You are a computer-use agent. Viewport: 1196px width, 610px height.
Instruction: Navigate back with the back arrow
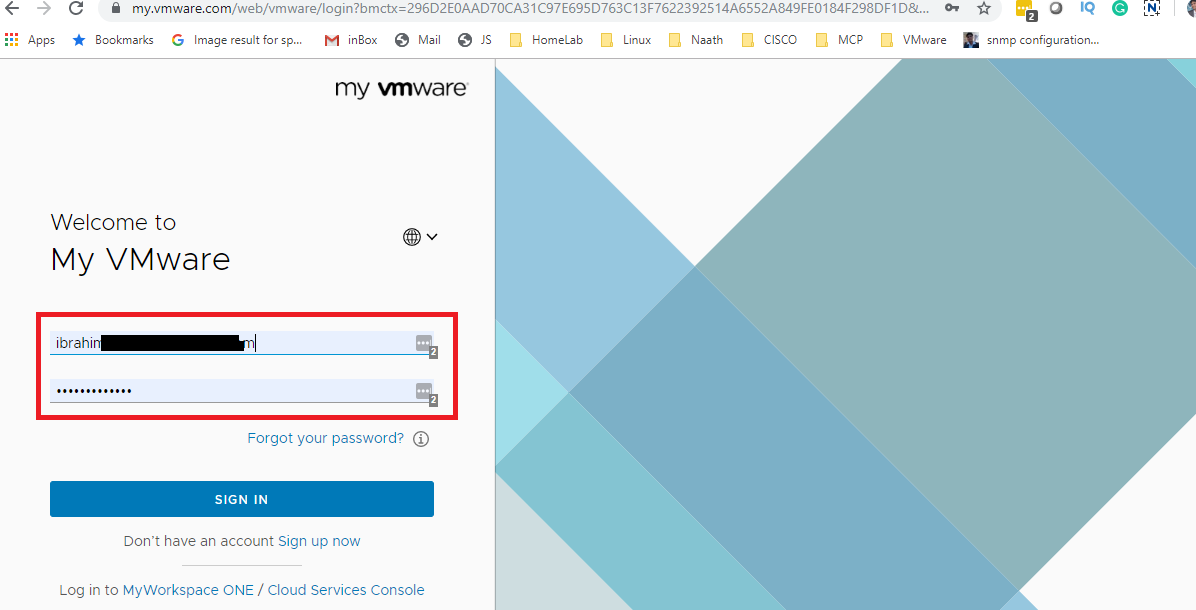[11, 8]
